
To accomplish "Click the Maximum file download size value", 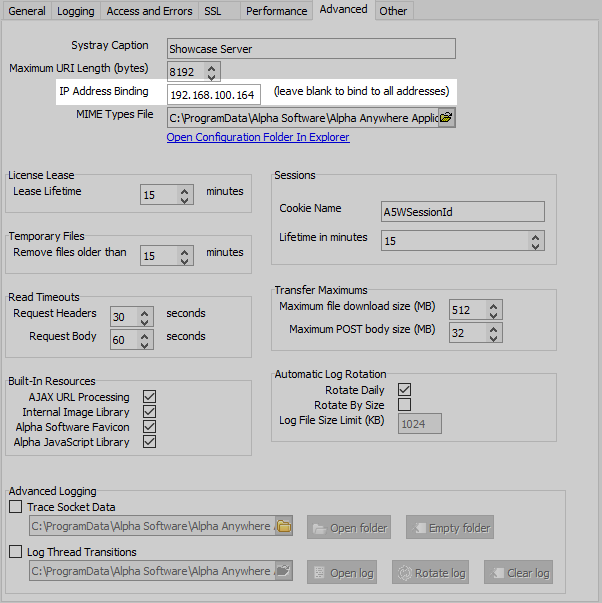I will pos(468,310).
